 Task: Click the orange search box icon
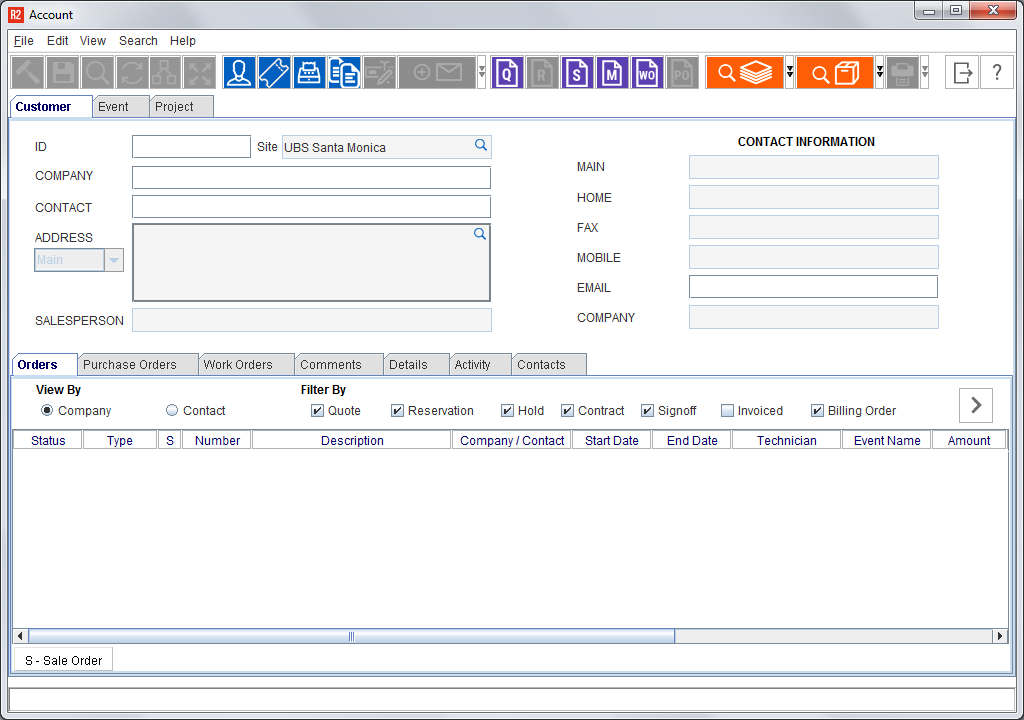tap(834, 73)
